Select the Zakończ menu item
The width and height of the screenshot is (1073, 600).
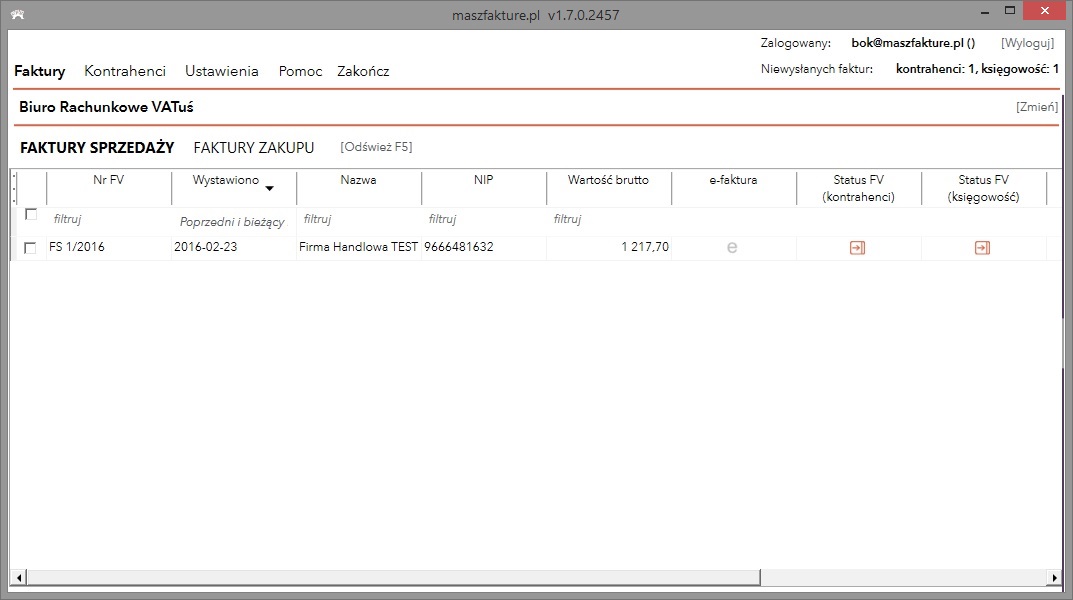363,71
